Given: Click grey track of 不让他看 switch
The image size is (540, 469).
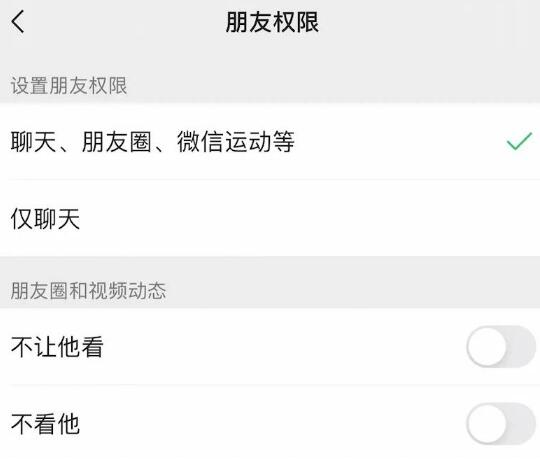Looking at the screenshot, I should [x=521, y=346].
